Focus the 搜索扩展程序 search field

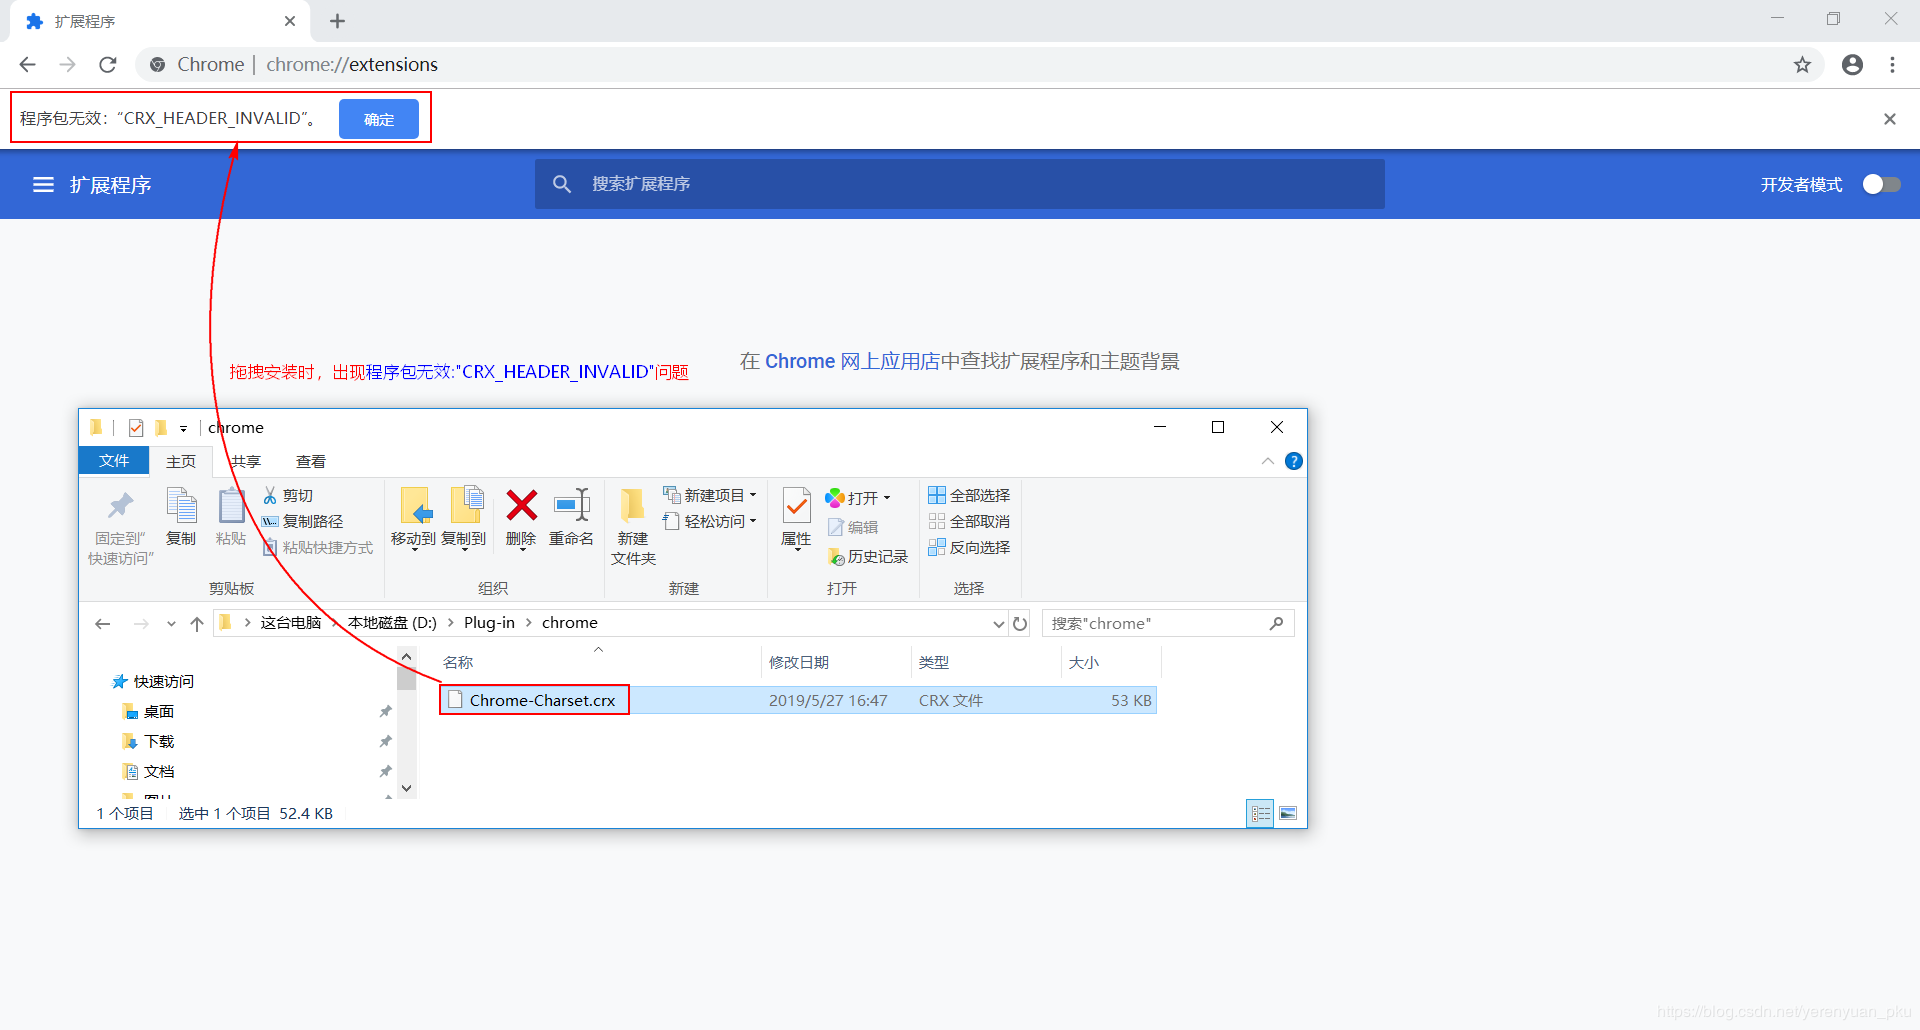click(x=960, y=184)
